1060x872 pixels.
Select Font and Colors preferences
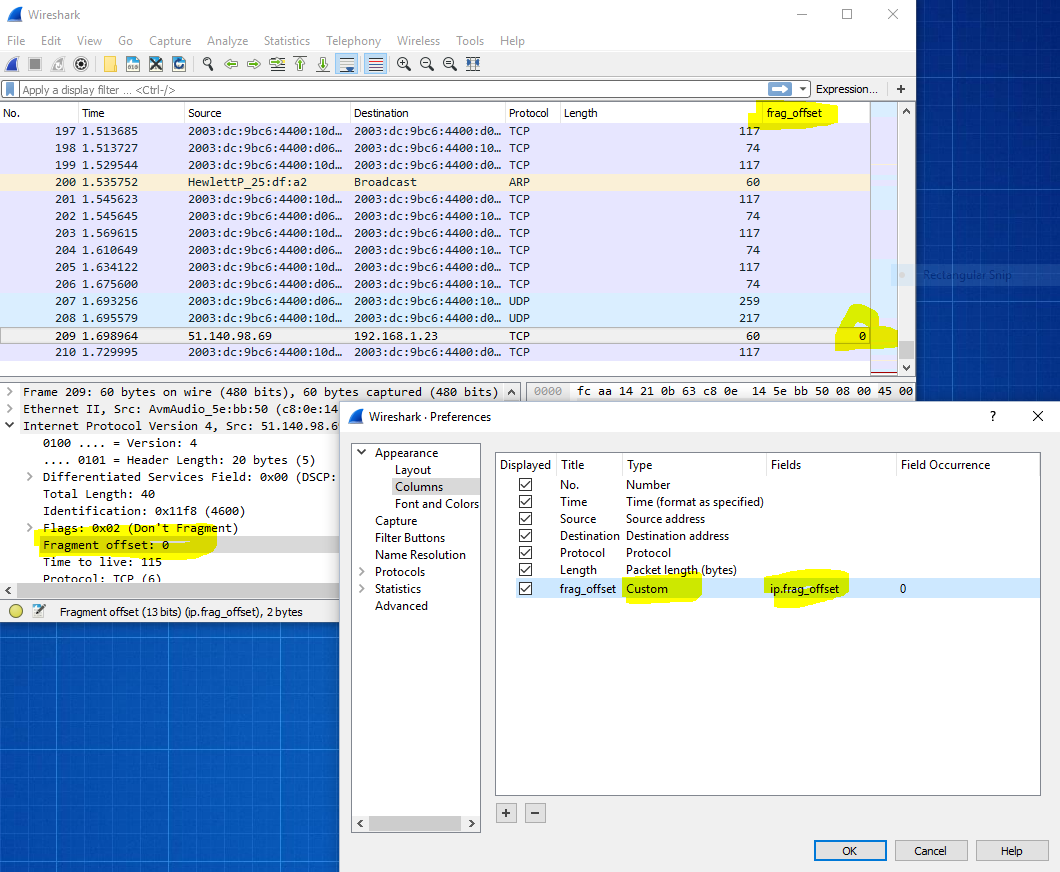point(437,504)
